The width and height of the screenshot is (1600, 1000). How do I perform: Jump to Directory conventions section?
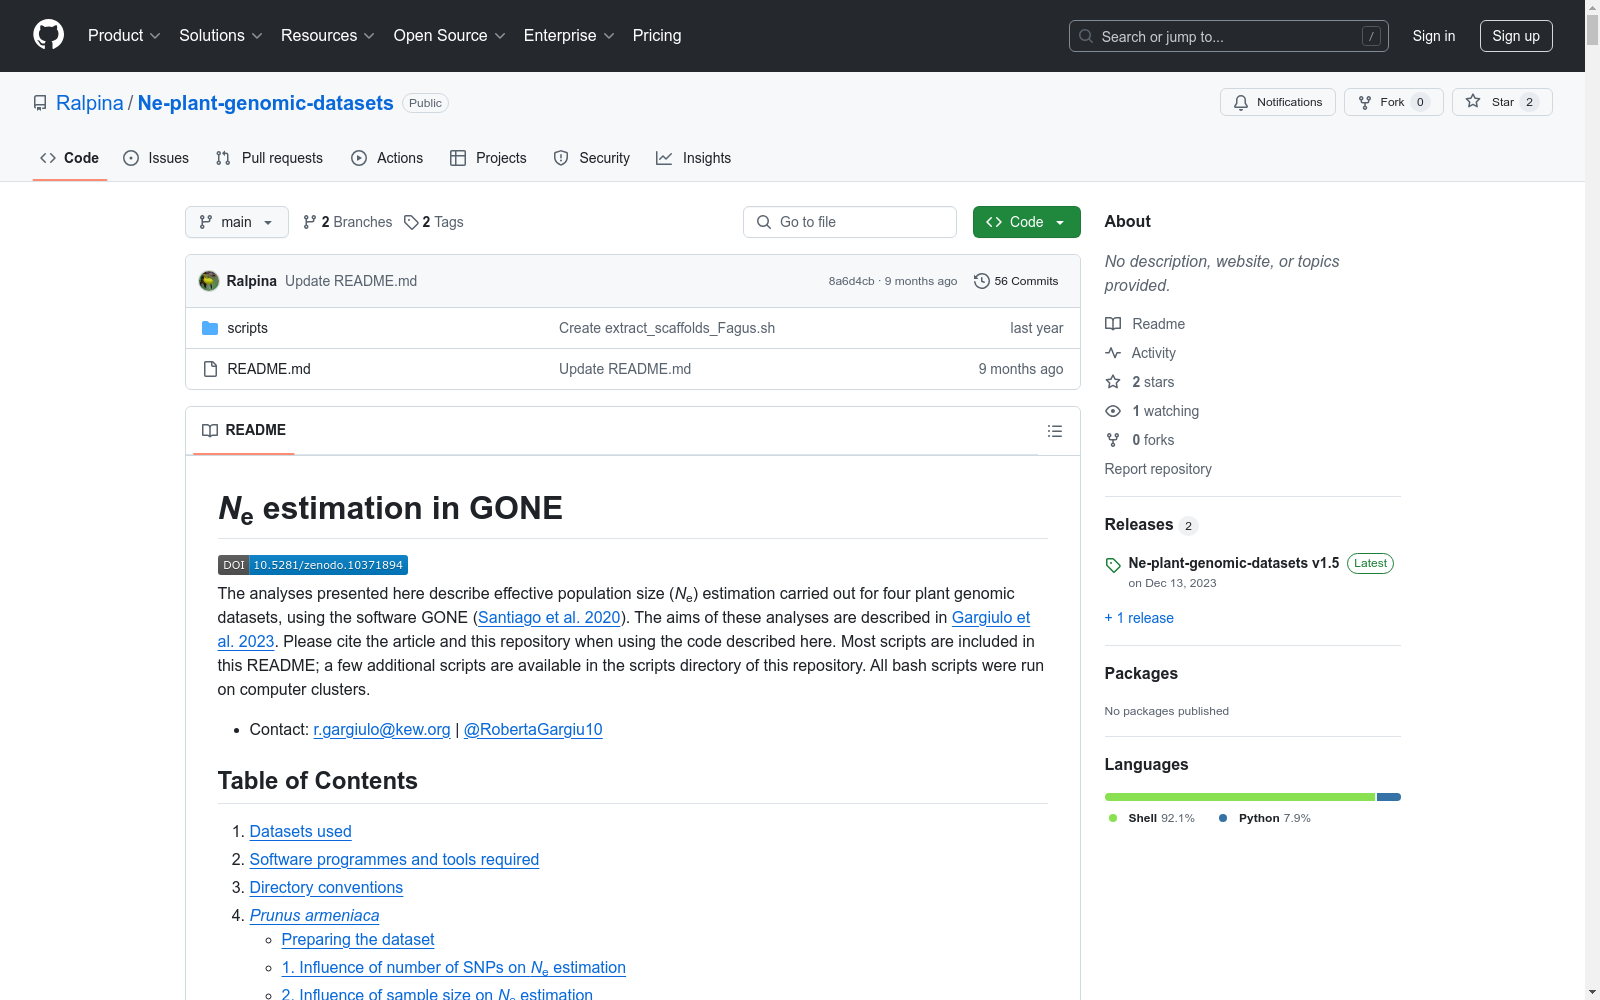(x=326, y=888)
